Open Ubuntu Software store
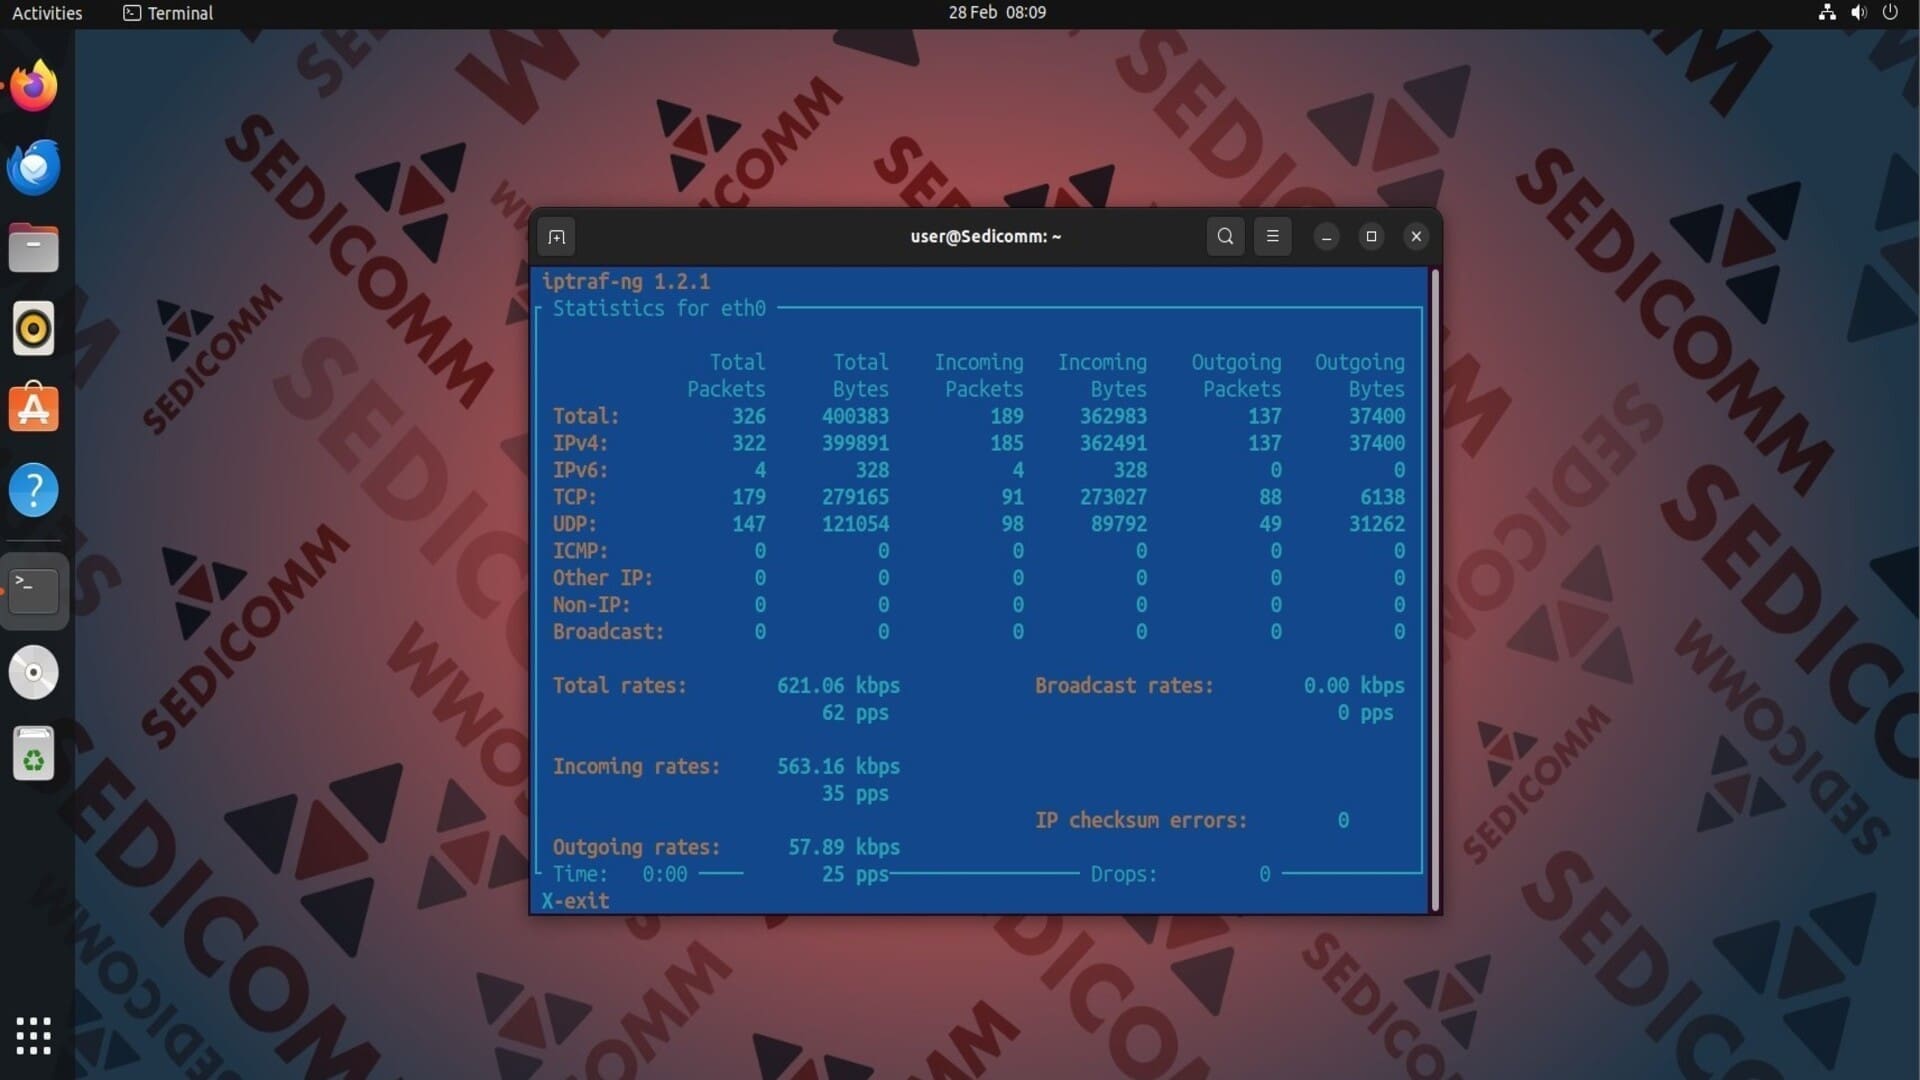 point(34,409)
